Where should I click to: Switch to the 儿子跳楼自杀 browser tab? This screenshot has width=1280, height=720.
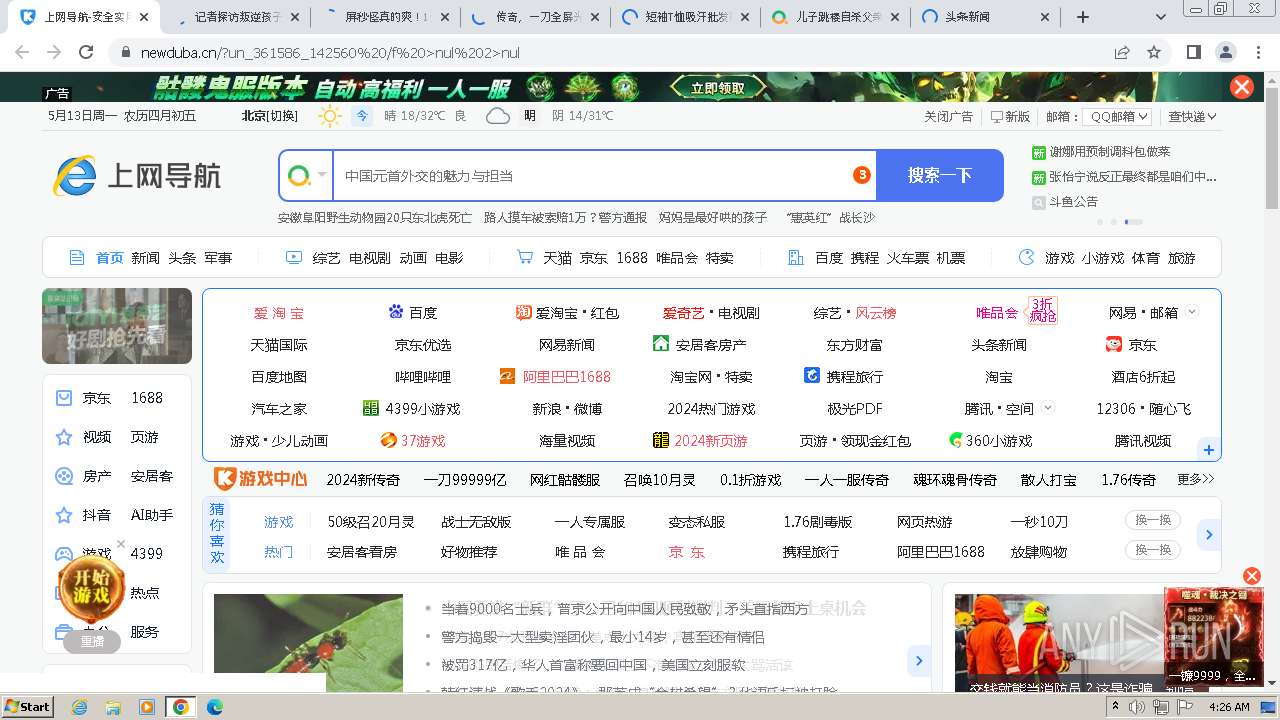click(835, 17)
